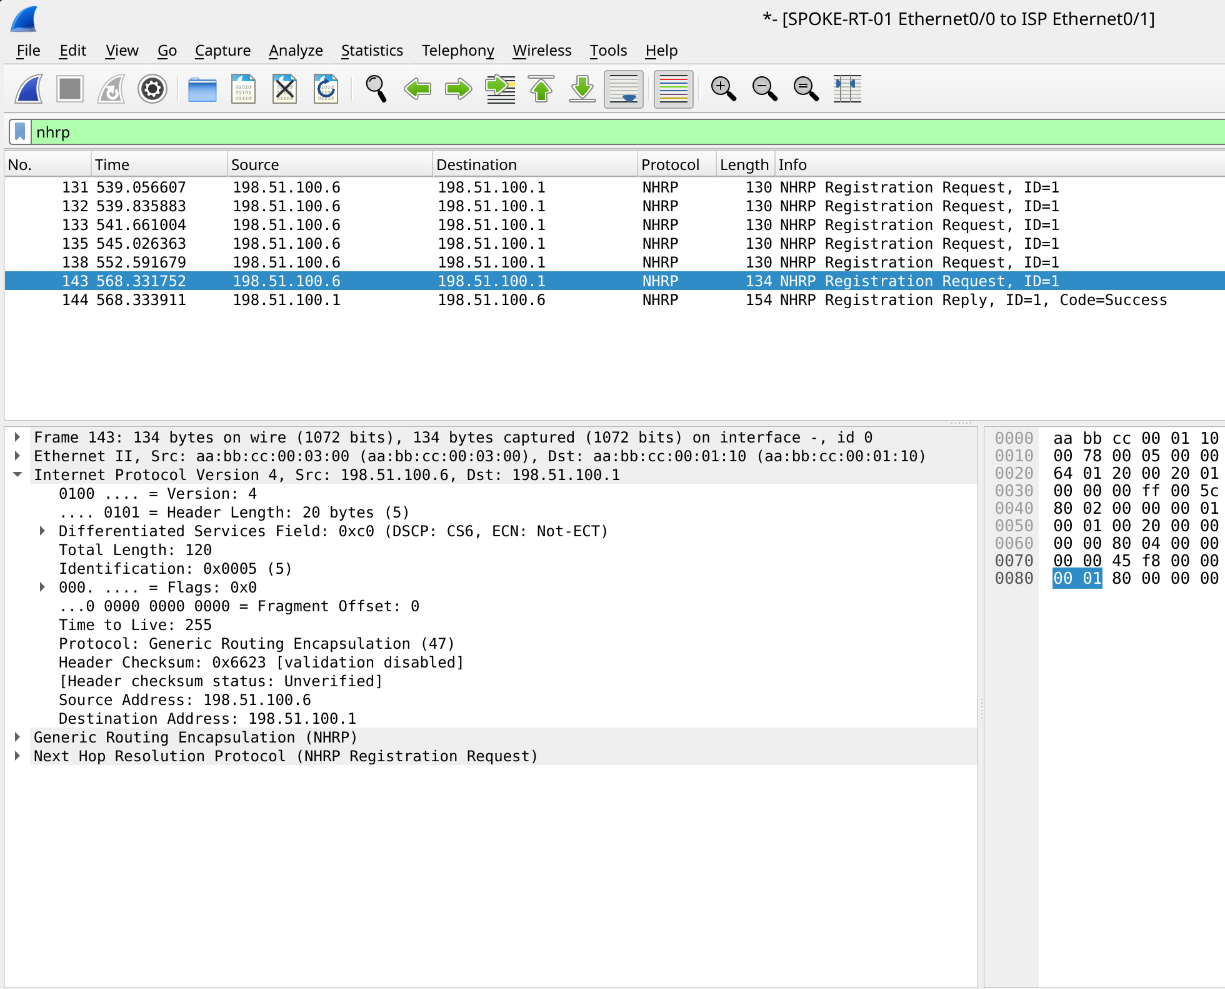The image size is (1225, 989).
Task: Select Source Address: 198.51.100.6 field
Action: point(185,700)
